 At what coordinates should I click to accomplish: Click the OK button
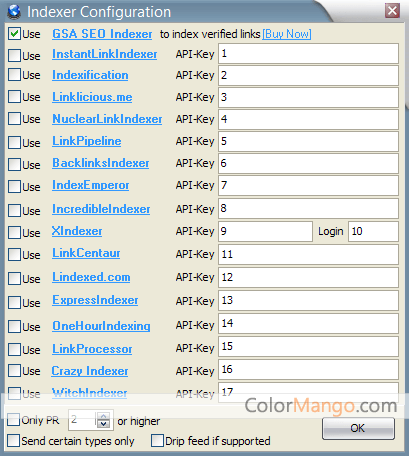point(358,428)
